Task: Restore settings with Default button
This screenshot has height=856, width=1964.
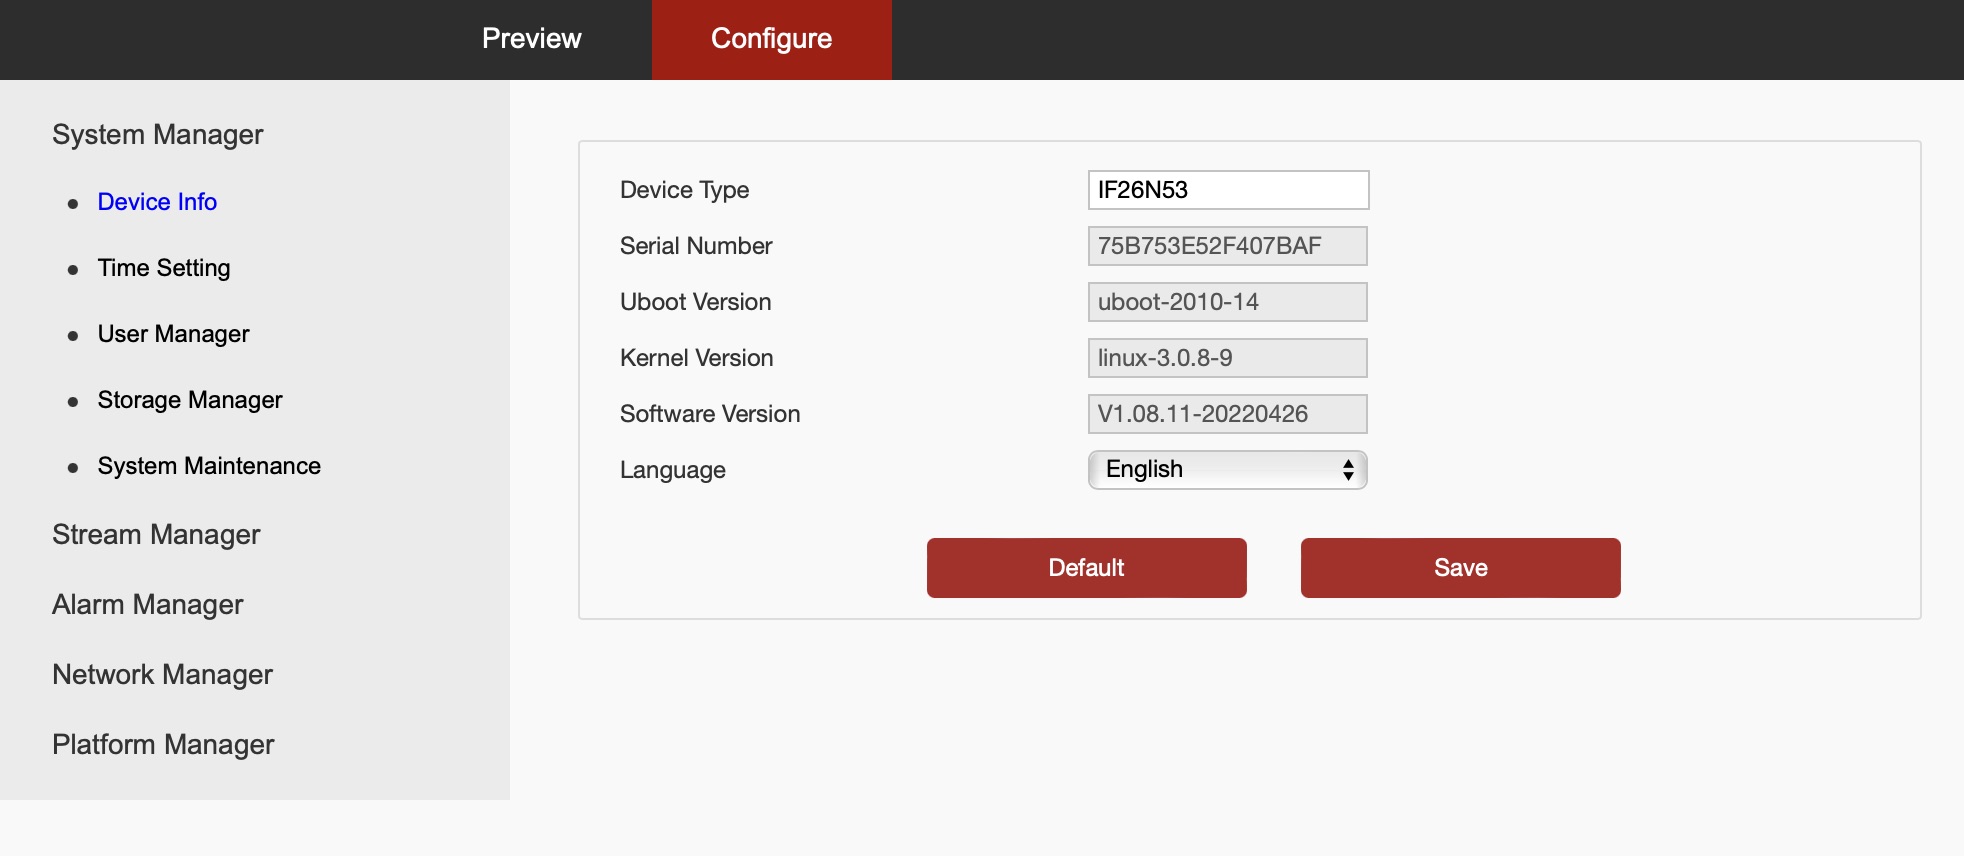Action: tap(1086, 568)
